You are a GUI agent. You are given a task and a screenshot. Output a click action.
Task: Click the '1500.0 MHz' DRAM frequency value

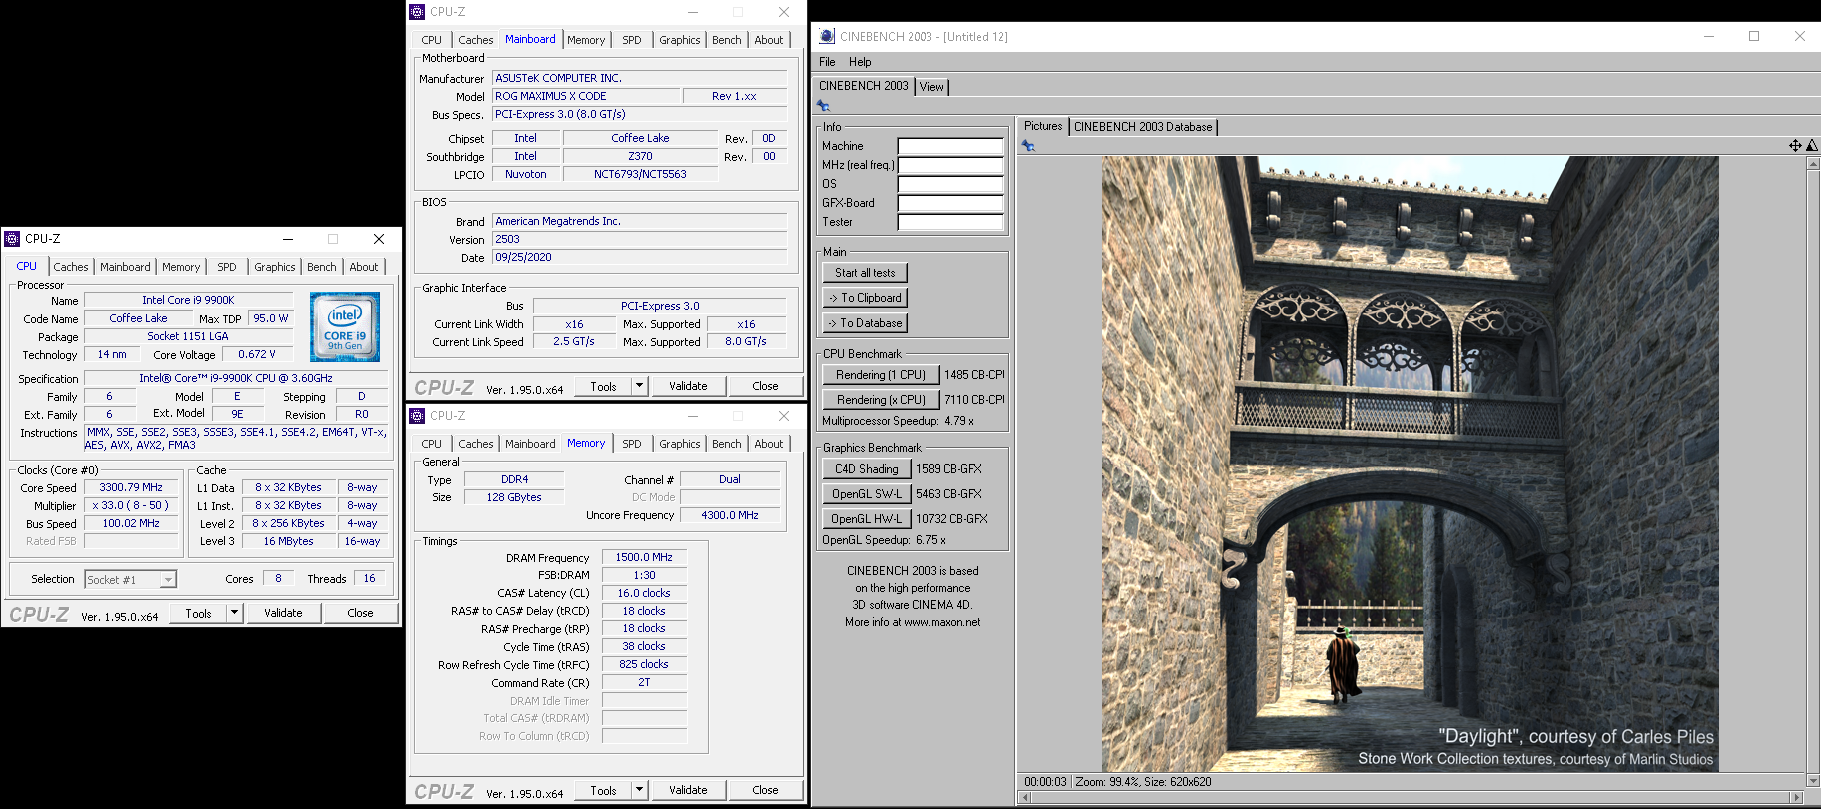[x=644, y=557]
